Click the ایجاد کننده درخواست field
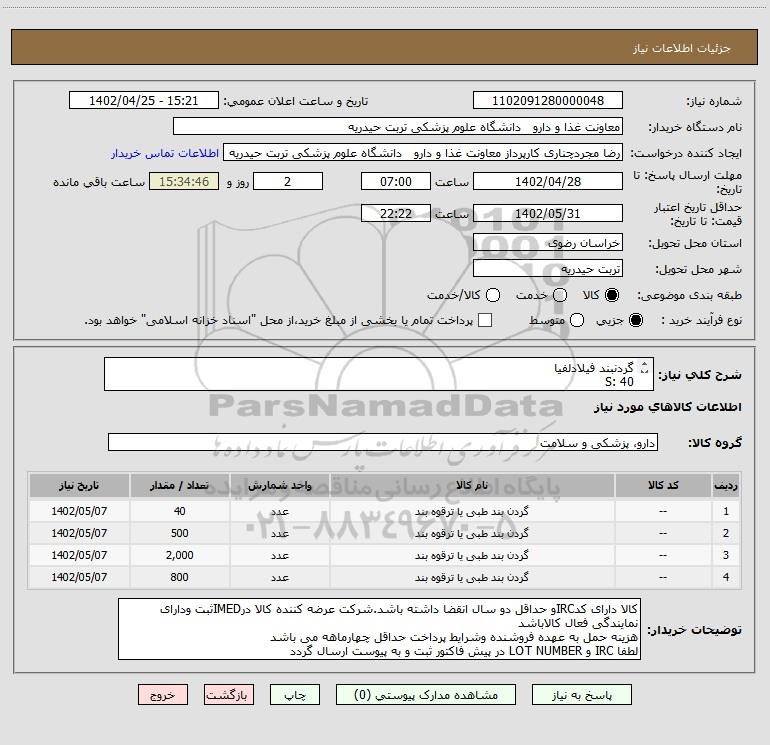The image size is (770, 745). pos(423,153)
